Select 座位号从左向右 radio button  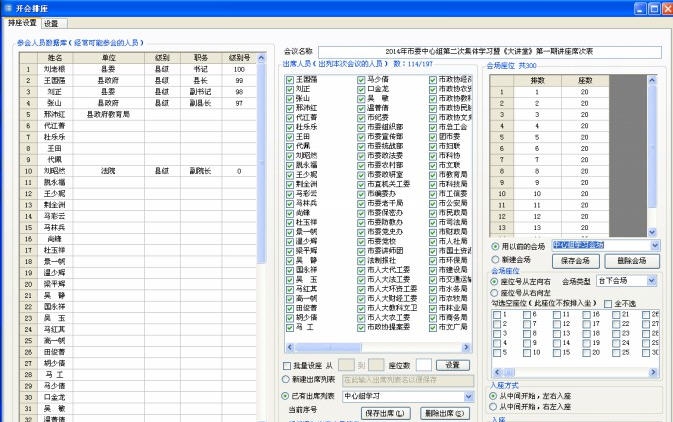(x=494, y=282)
